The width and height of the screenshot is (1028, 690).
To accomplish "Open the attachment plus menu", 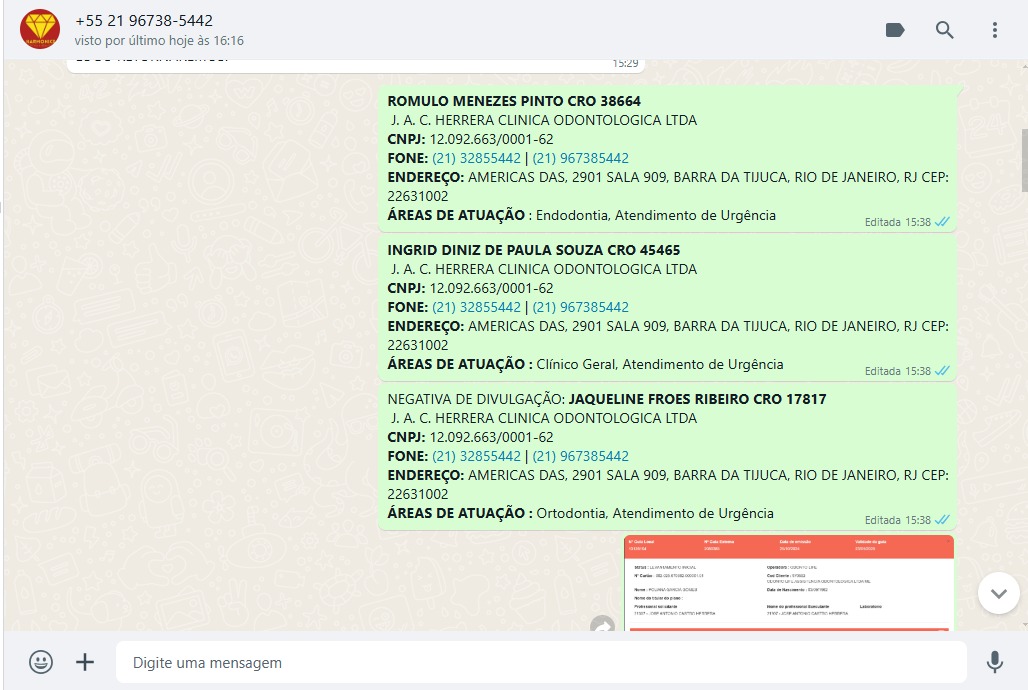I will click(x=85, y=662).
